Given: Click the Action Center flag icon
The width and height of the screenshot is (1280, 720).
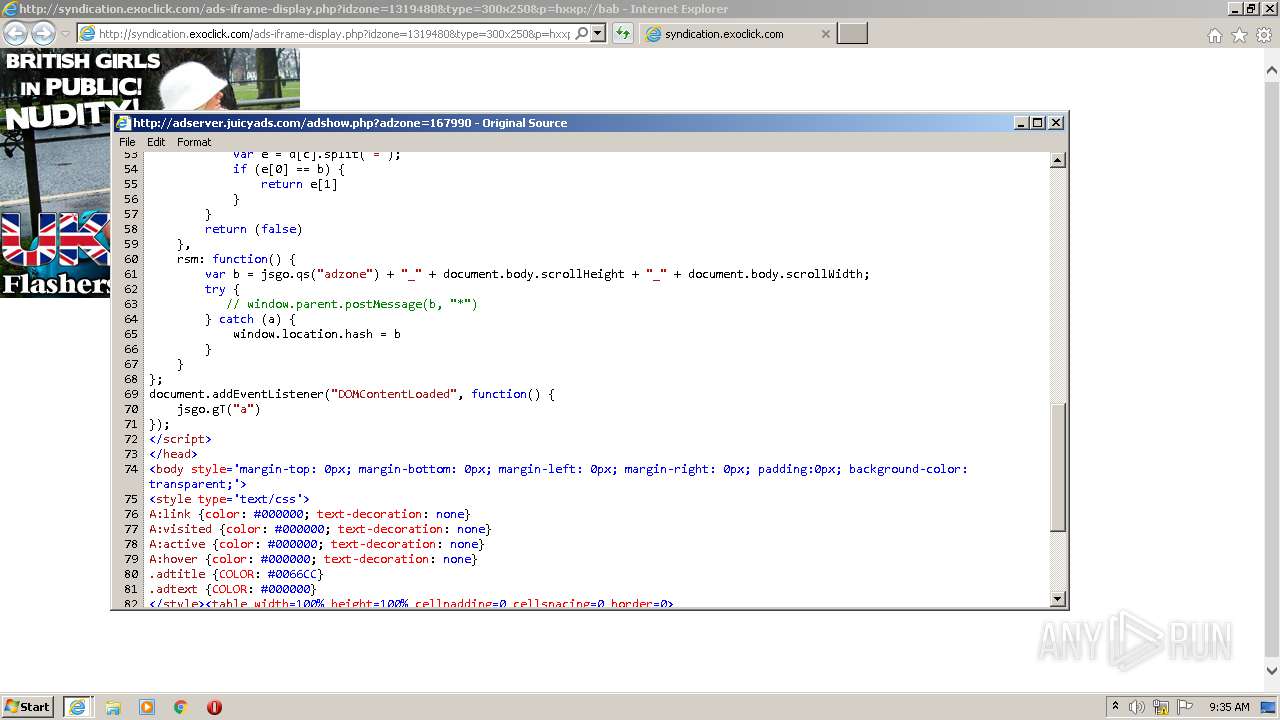Looking at the screenshot, I should 1185,707.
